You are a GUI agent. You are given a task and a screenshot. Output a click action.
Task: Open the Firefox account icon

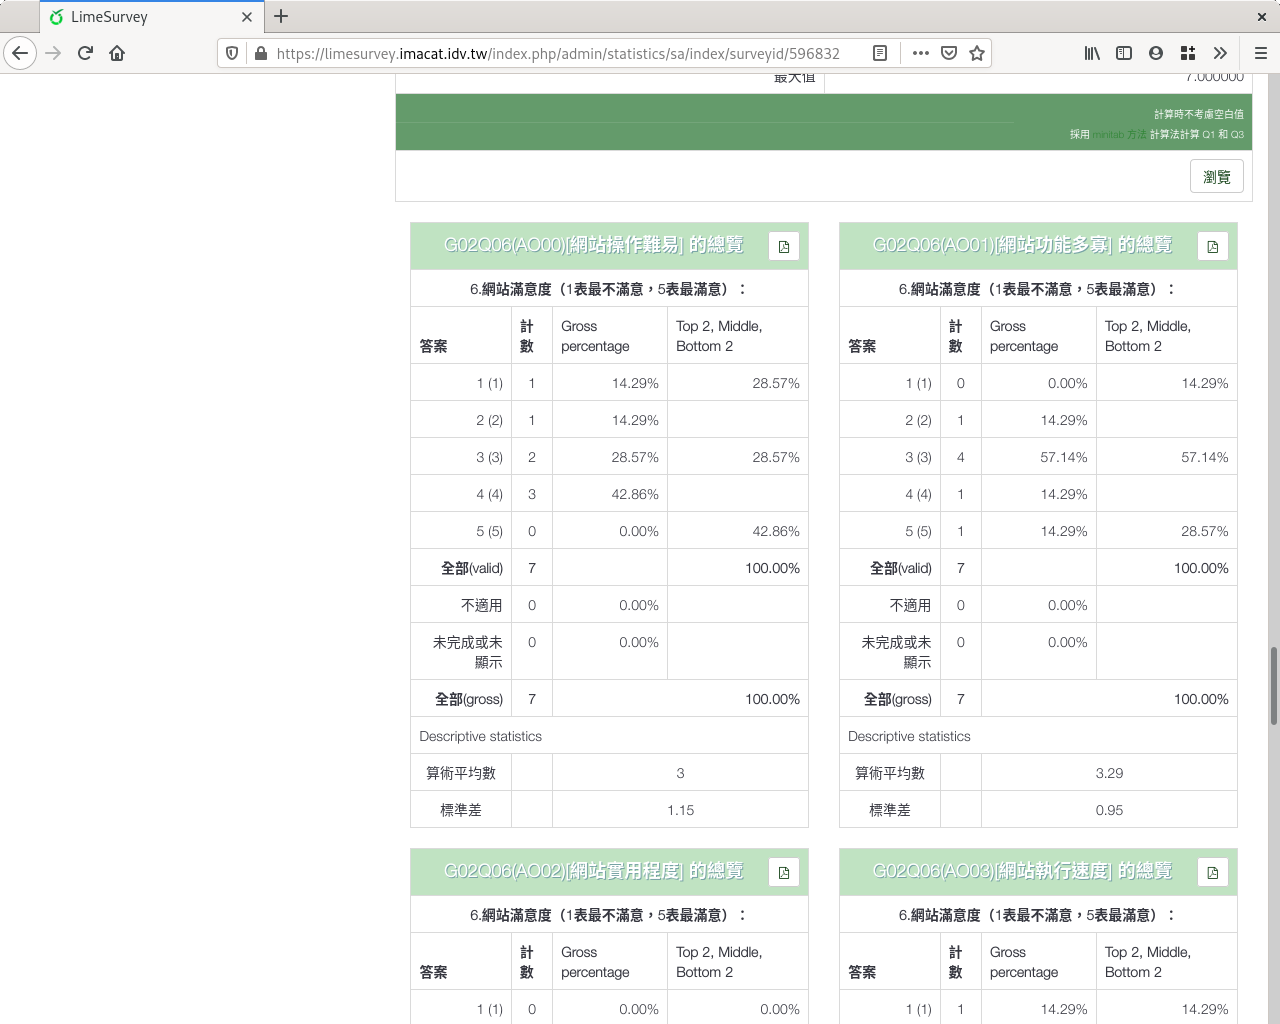[x=1156, y=53]
